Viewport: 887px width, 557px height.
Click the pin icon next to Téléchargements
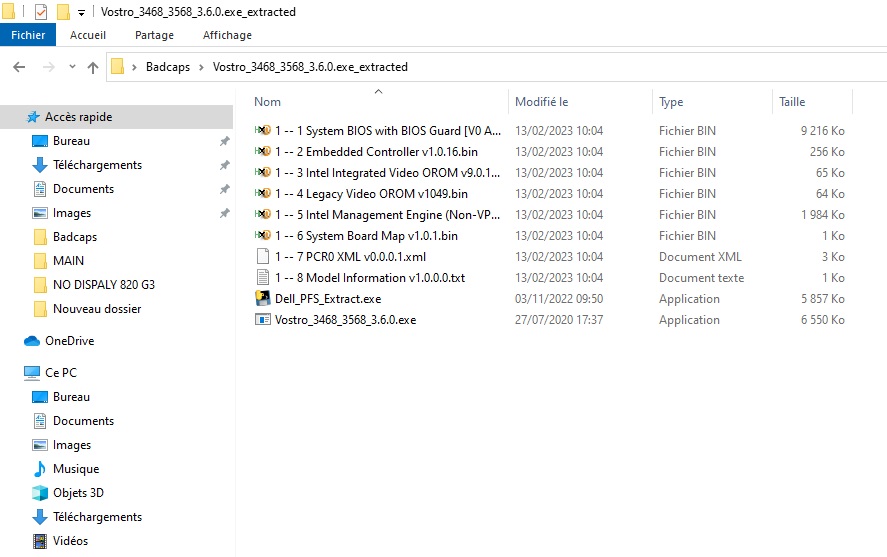coord(225,165)
